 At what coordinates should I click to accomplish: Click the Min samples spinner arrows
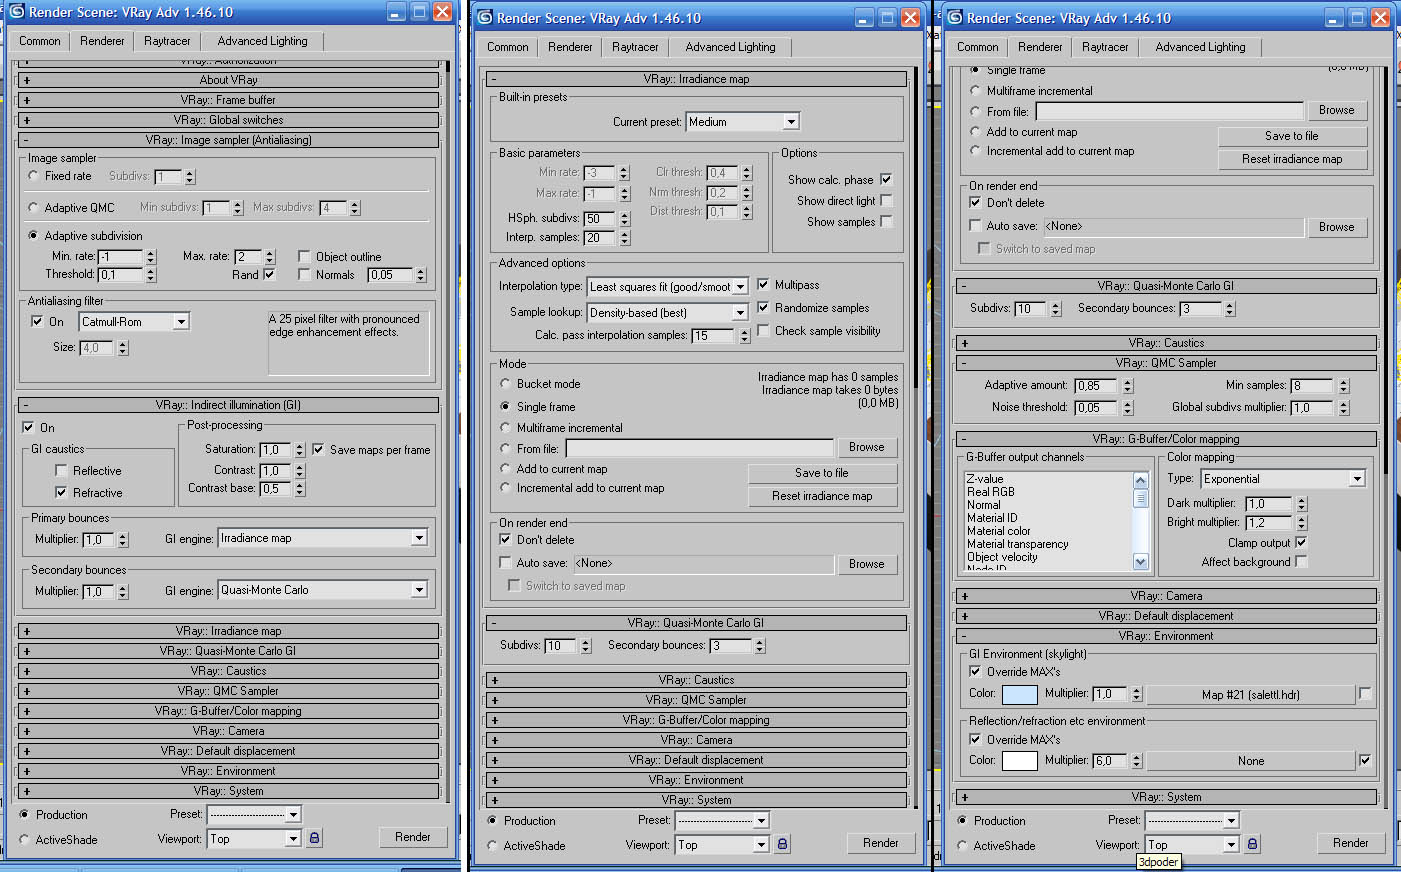pos(1343,386)
